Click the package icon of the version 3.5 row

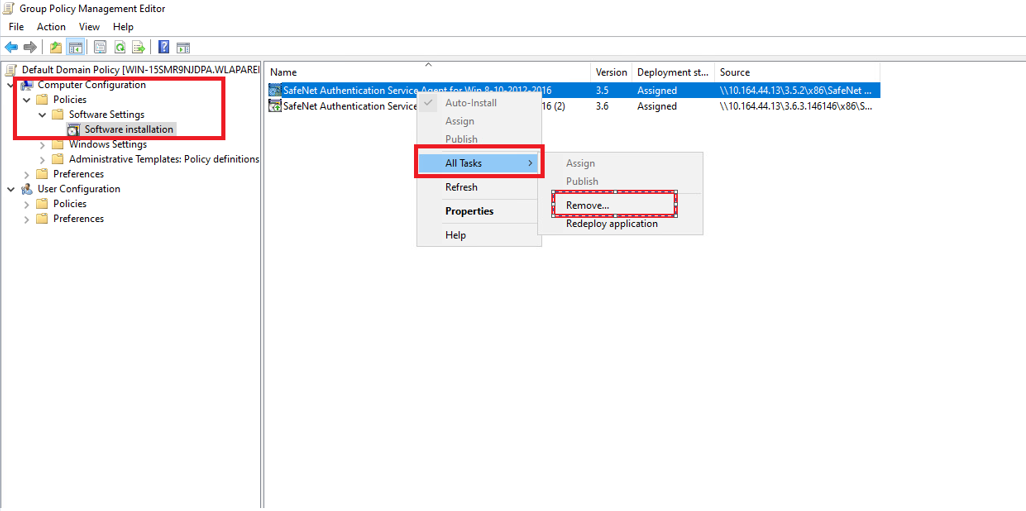point(275,90)
